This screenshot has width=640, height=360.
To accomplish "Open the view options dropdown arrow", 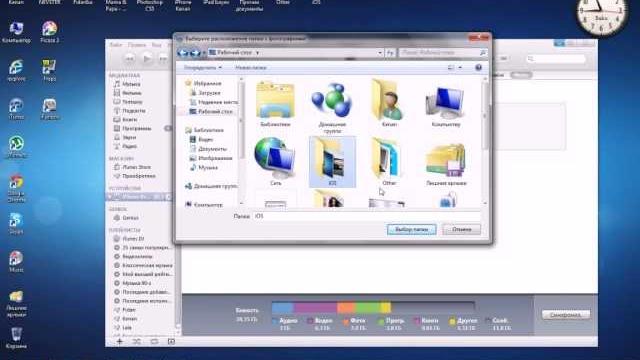I will [x=460, y=68].
